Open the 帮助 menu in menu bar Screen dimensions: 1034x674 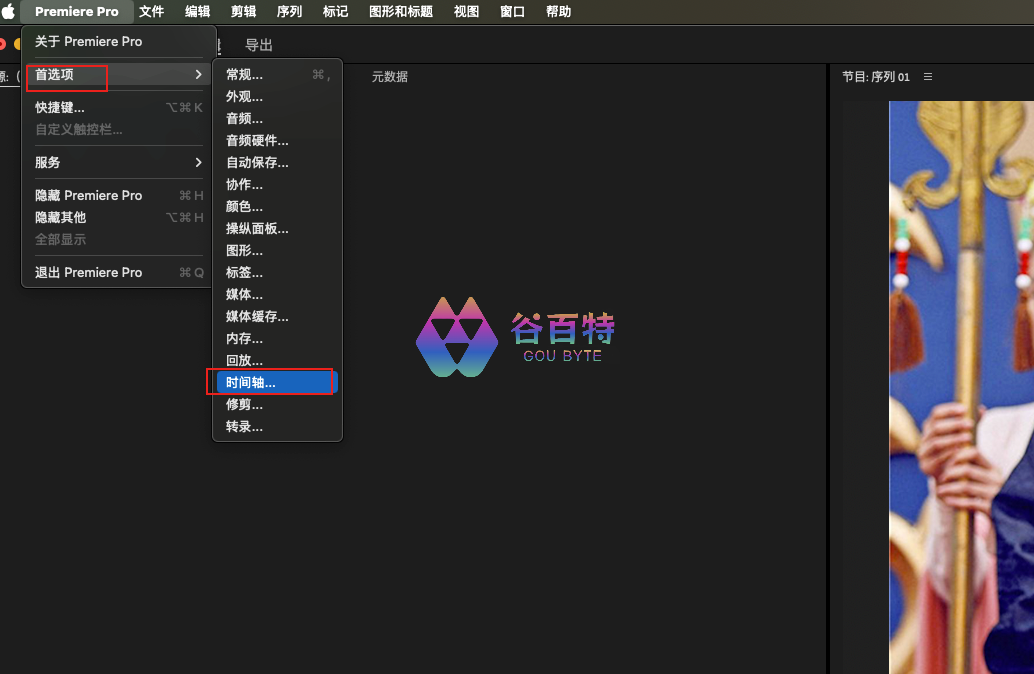(x=558, y=12)
